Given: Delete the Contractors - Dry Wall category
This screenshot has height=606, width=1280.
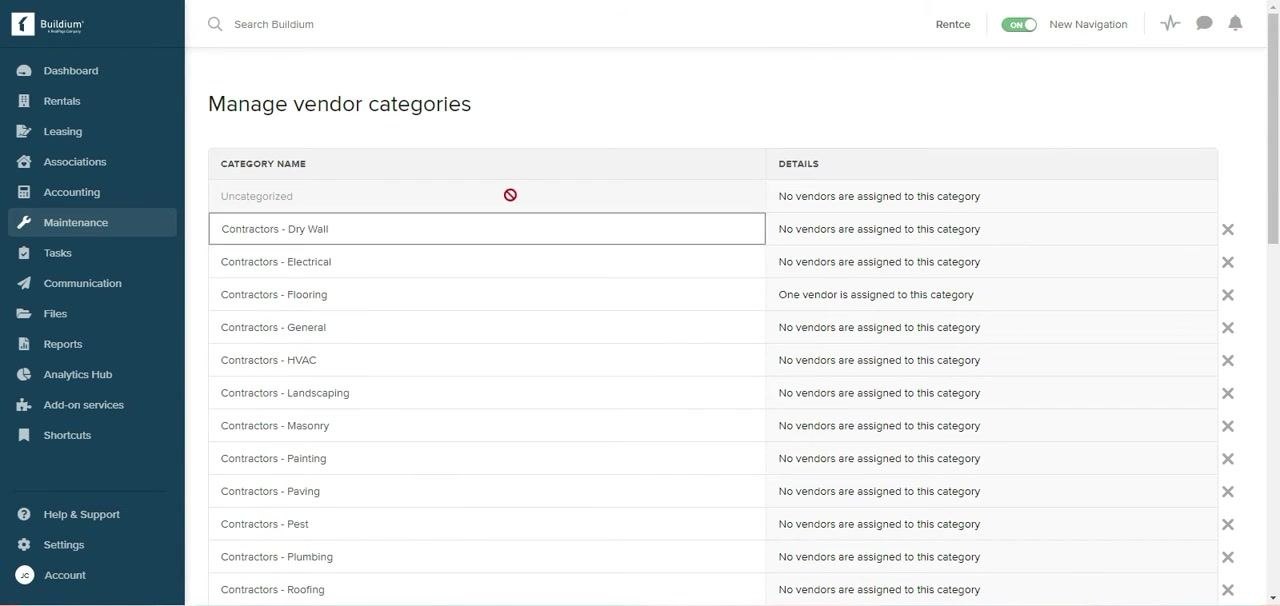Looking at the screenshot, I should (1228, 229).
